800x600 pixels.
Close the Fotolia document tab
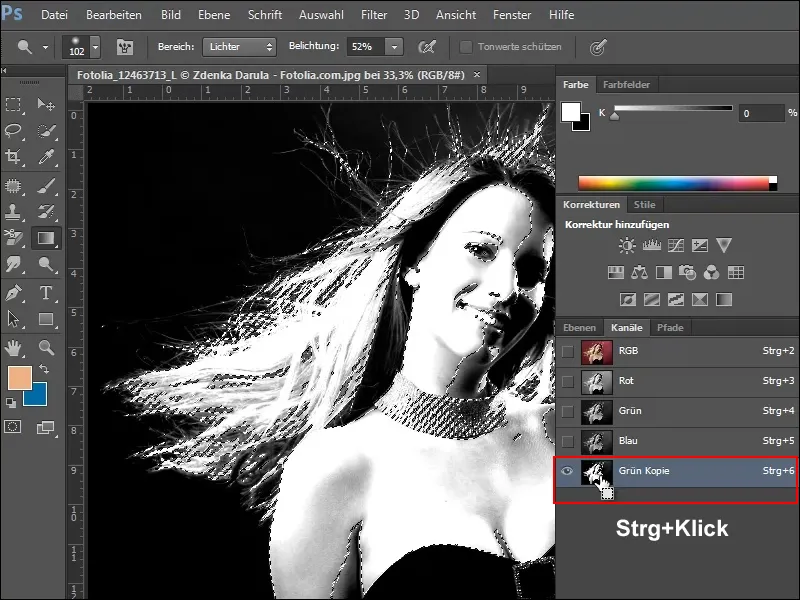[477, 74]
